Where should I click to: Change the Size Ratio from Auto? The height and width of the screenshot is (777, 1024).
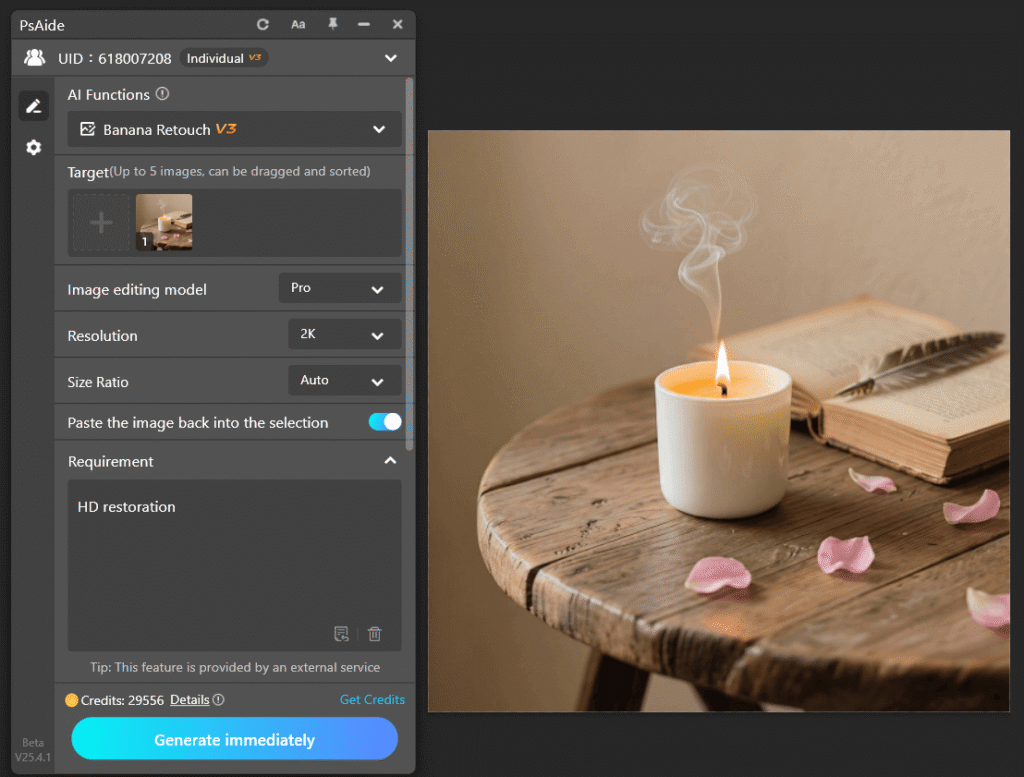pos(344,380)
